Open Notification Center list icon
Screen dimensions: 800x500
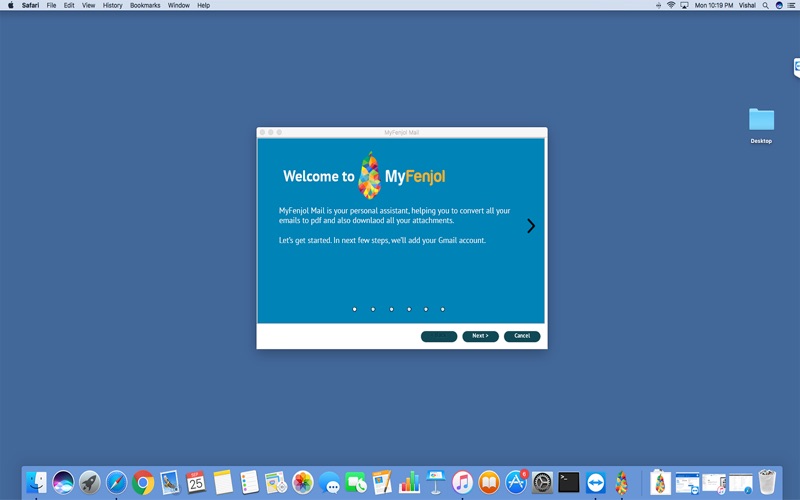click(792, 5)
